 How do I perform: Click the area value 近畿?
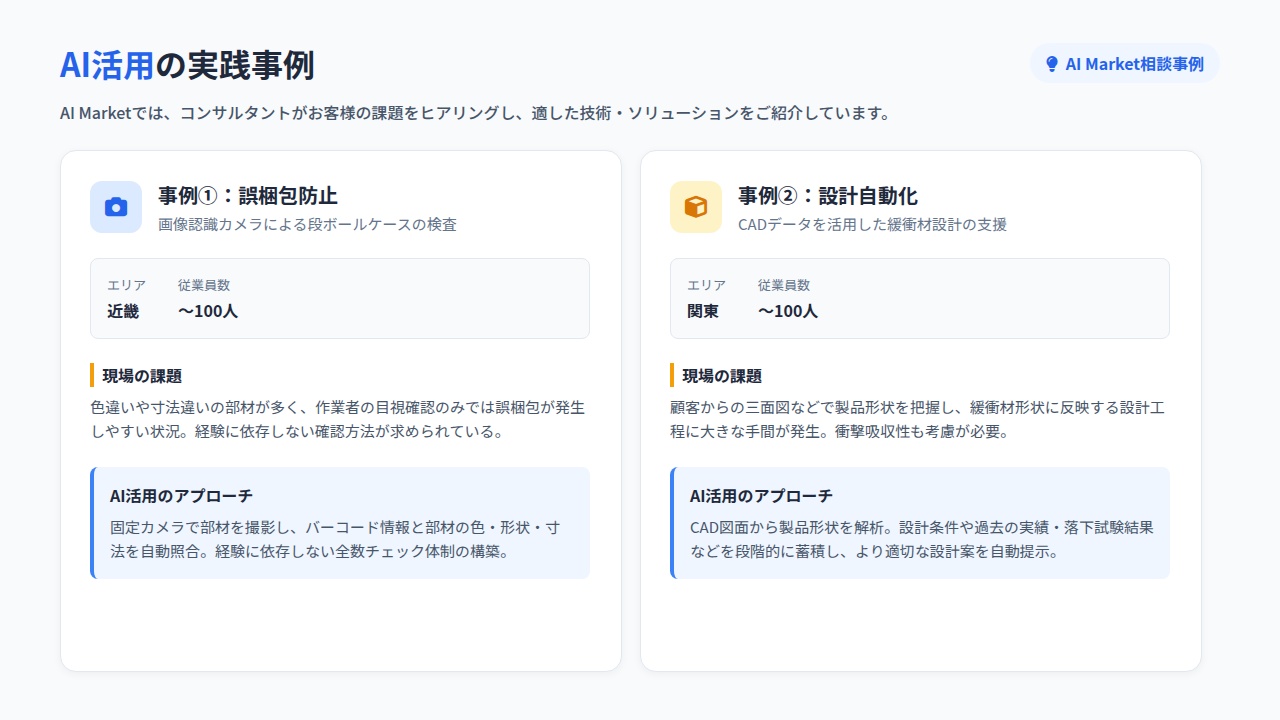(123, 311)
